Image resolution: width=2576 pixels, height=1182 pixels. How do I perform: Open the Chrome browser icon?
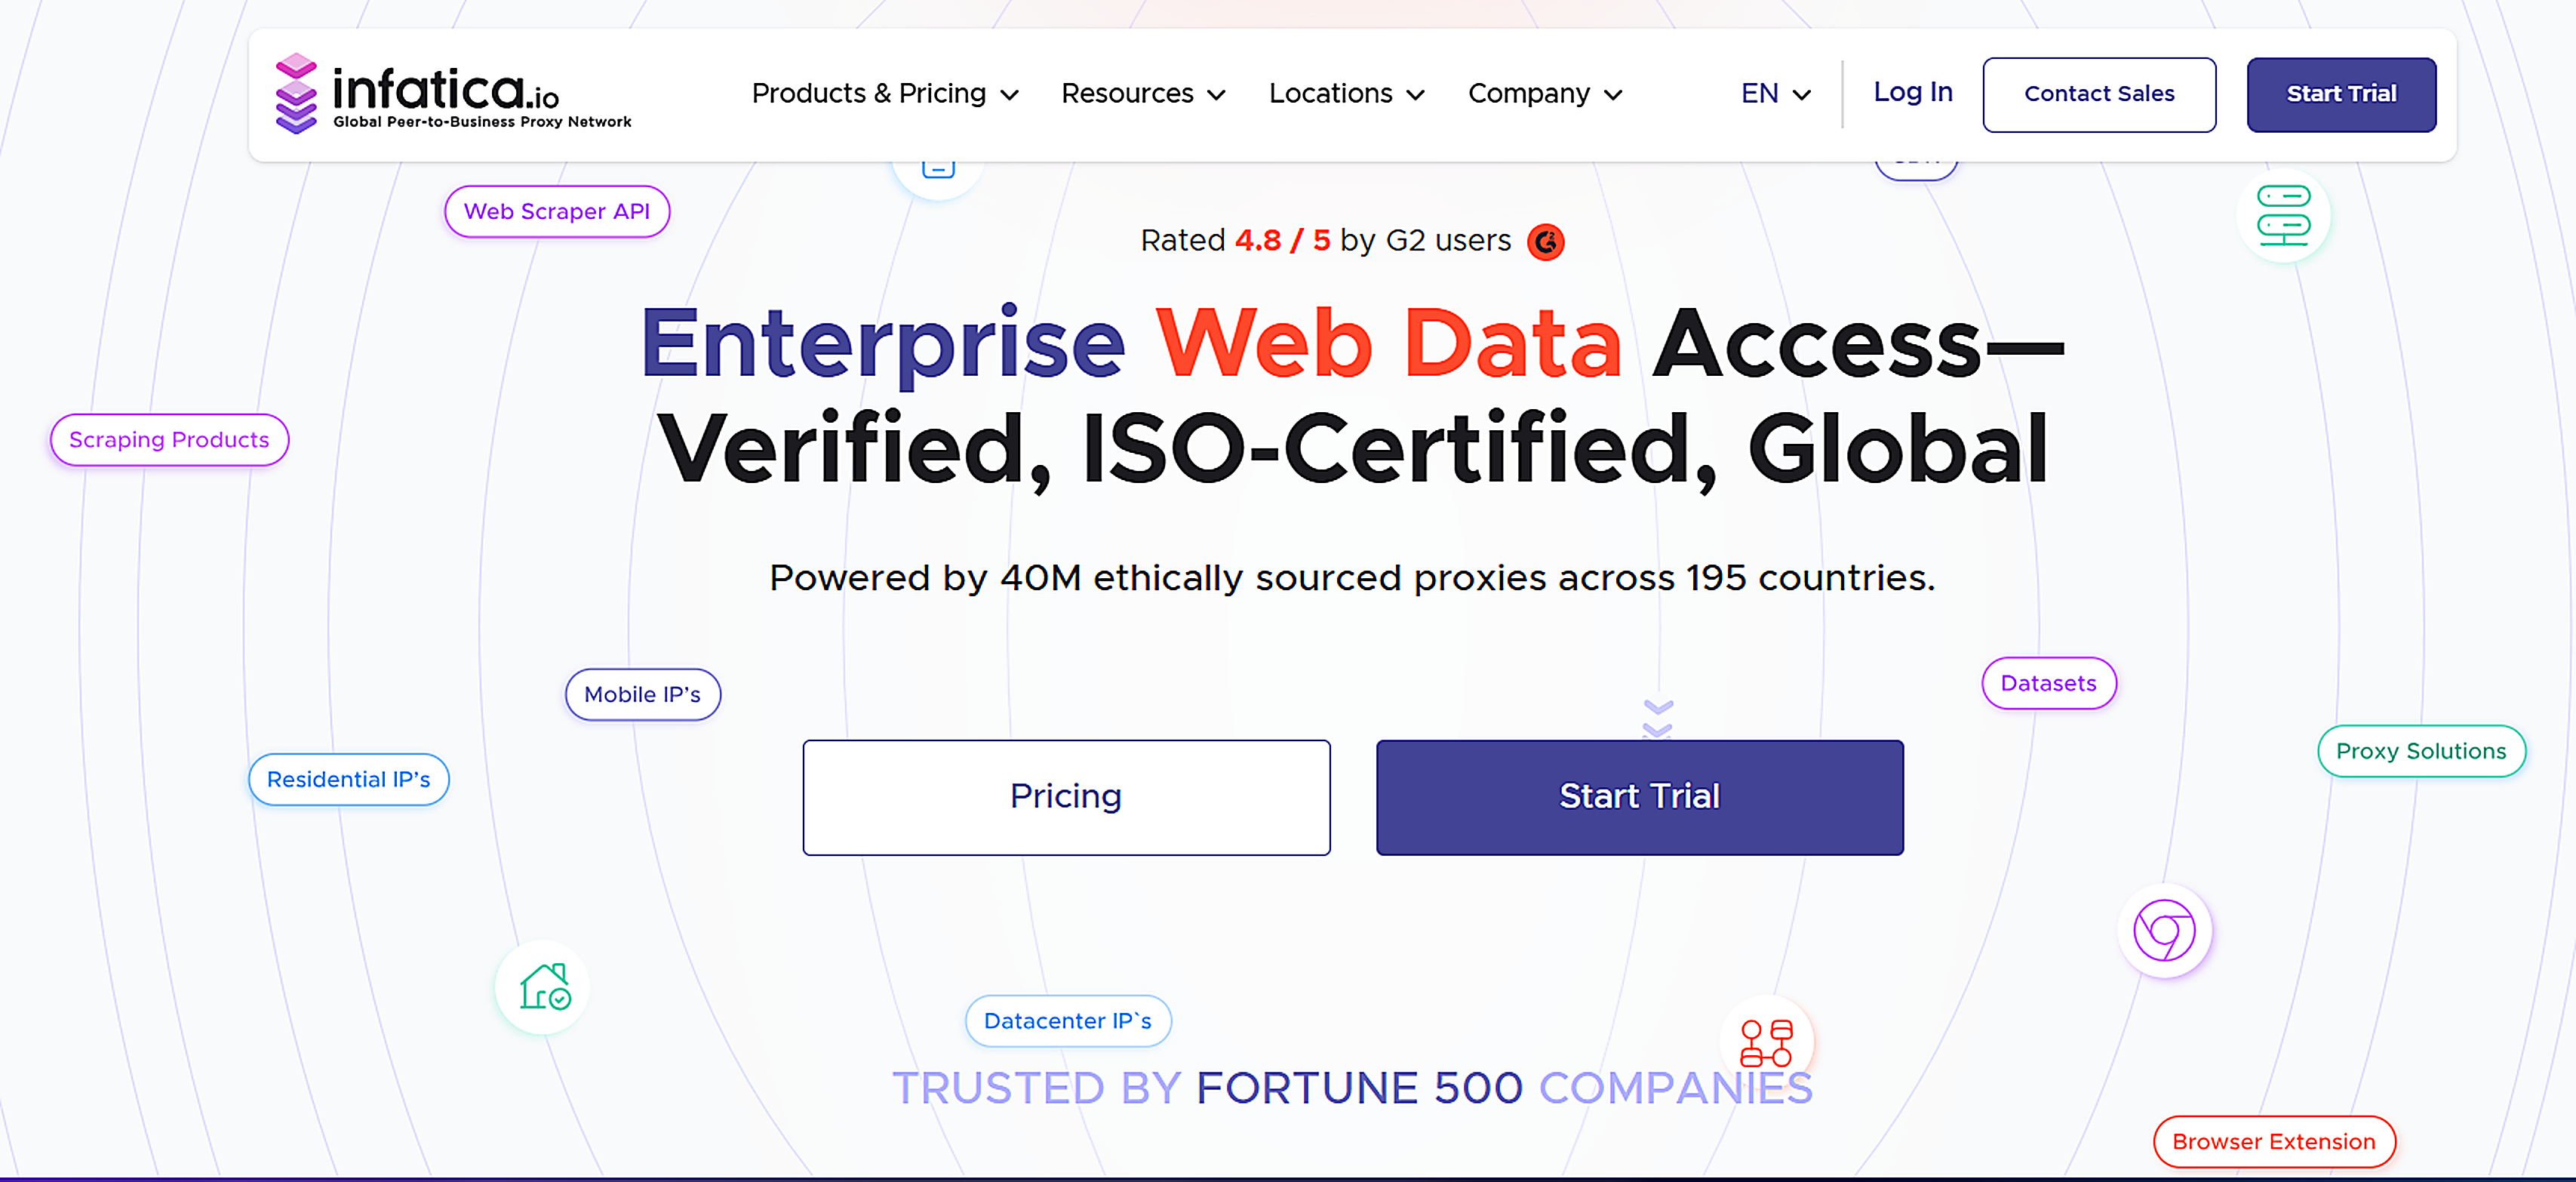click(x=2163, y=929)
